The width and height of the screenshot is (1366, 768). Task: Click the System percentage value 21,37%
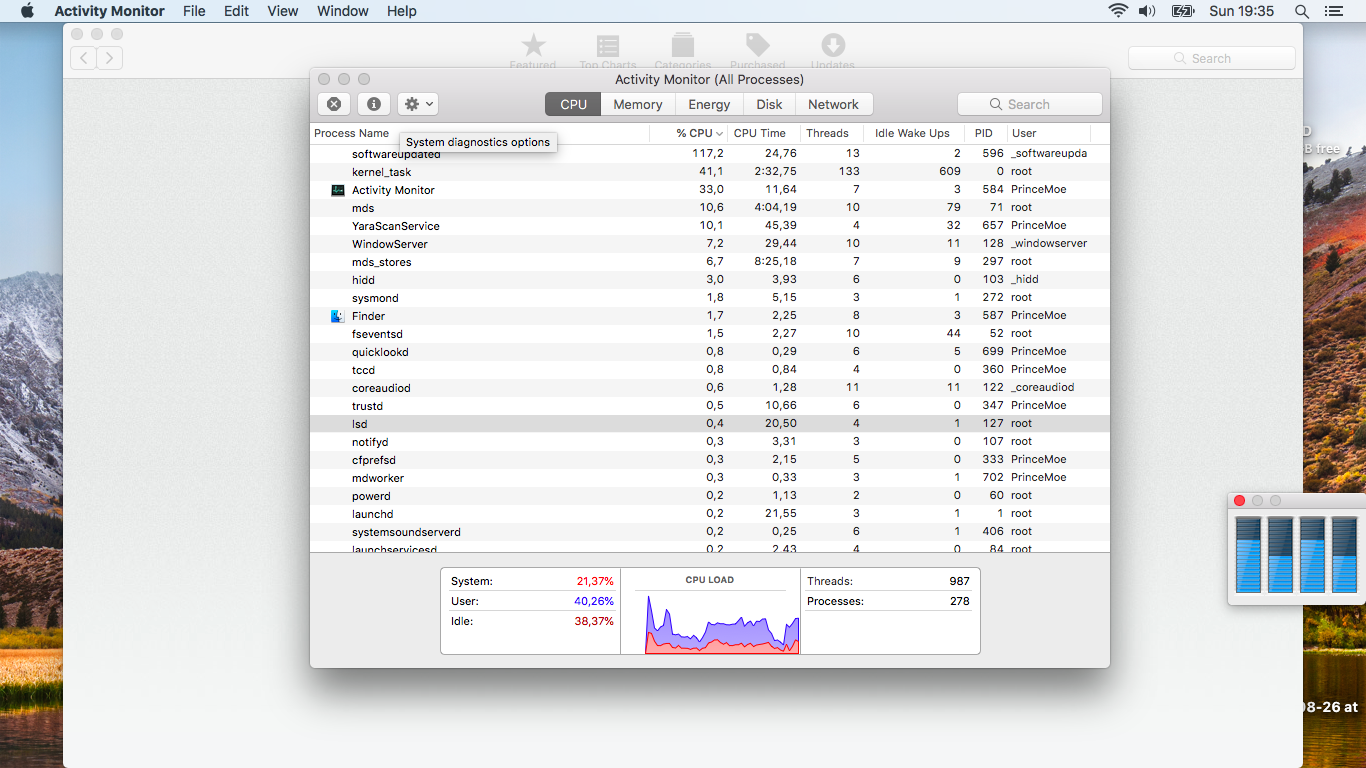click(595, 582)
